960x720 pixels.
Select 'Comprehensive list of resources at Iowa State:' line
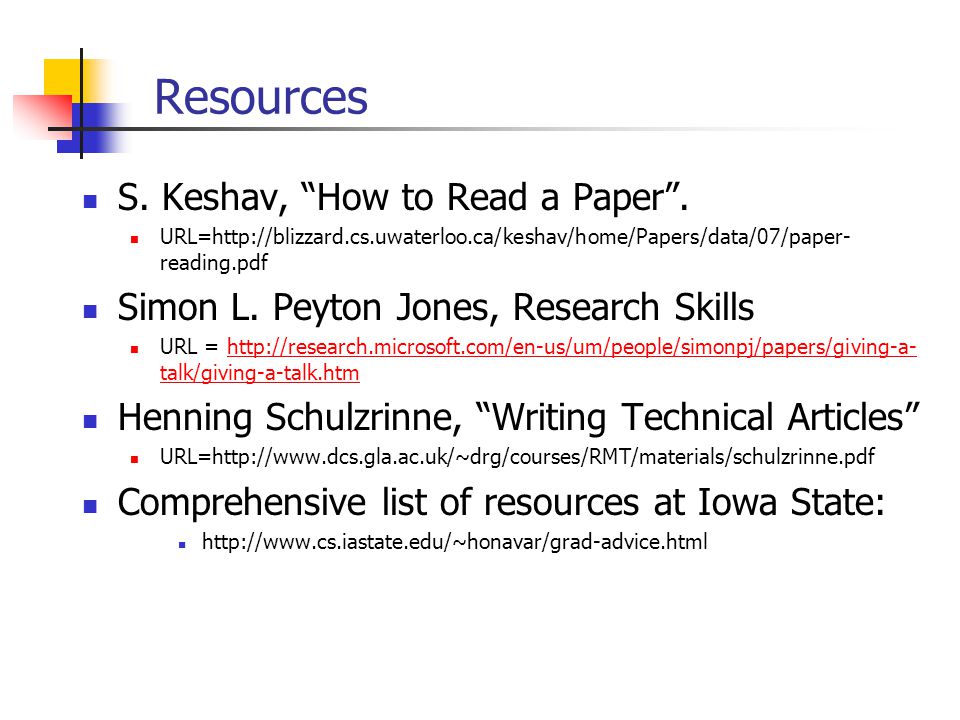(501, 502)
